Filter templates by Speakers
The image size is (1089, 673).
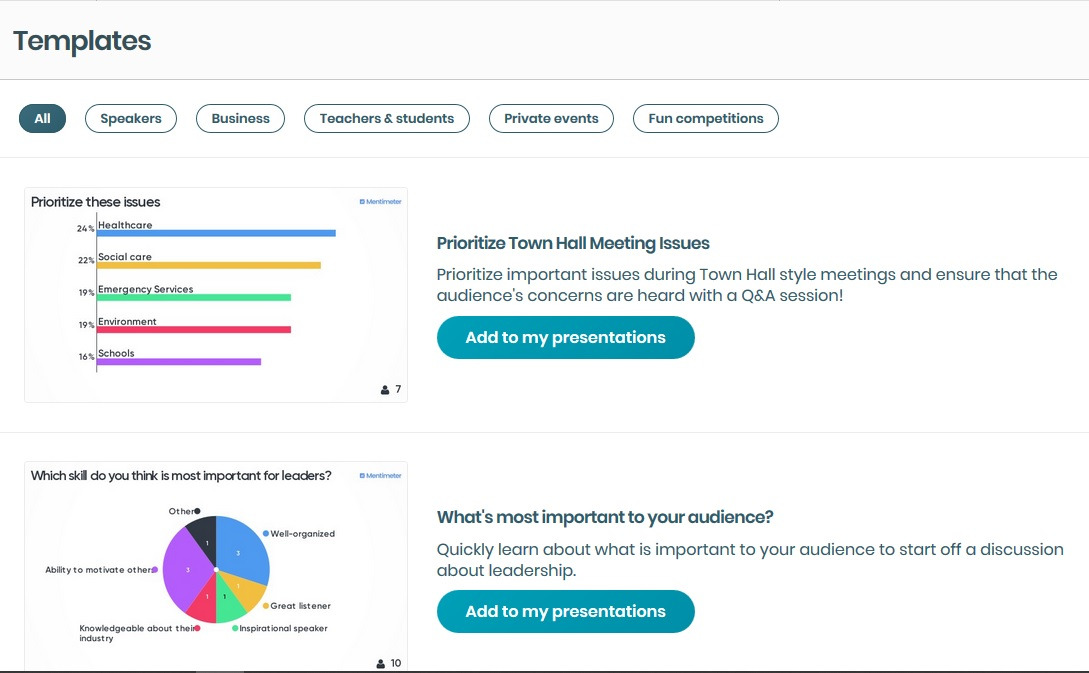[x=131, y=118]
